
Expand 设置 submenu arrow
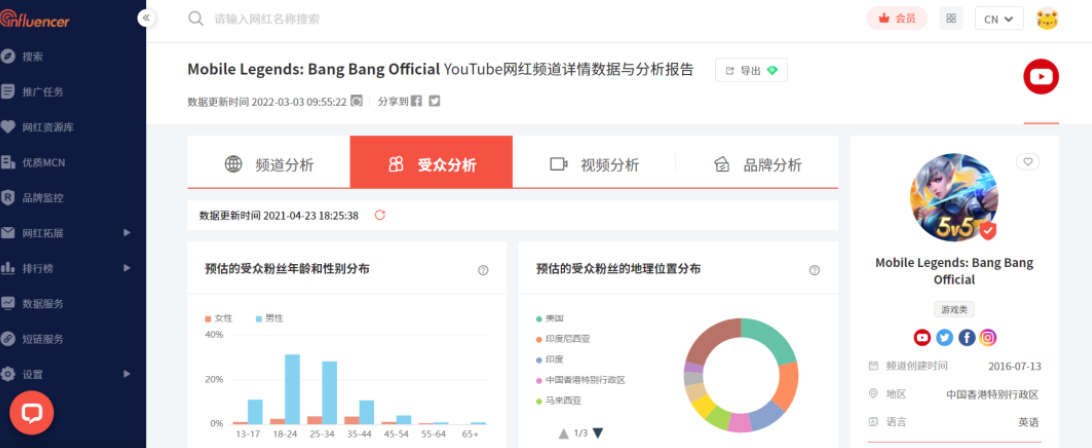pos(127,373)
